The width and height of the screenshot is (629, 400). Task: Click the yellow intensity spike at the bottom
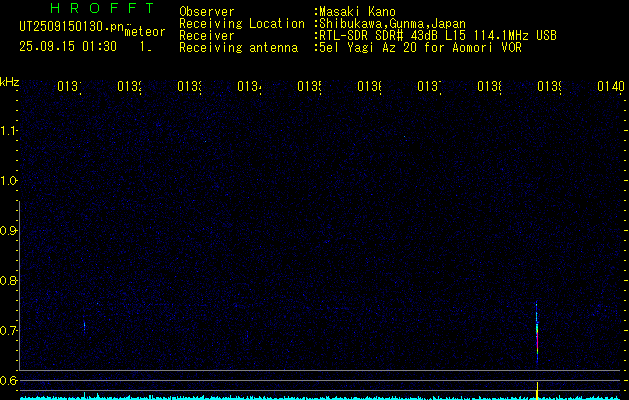click(x=537, y=391)
